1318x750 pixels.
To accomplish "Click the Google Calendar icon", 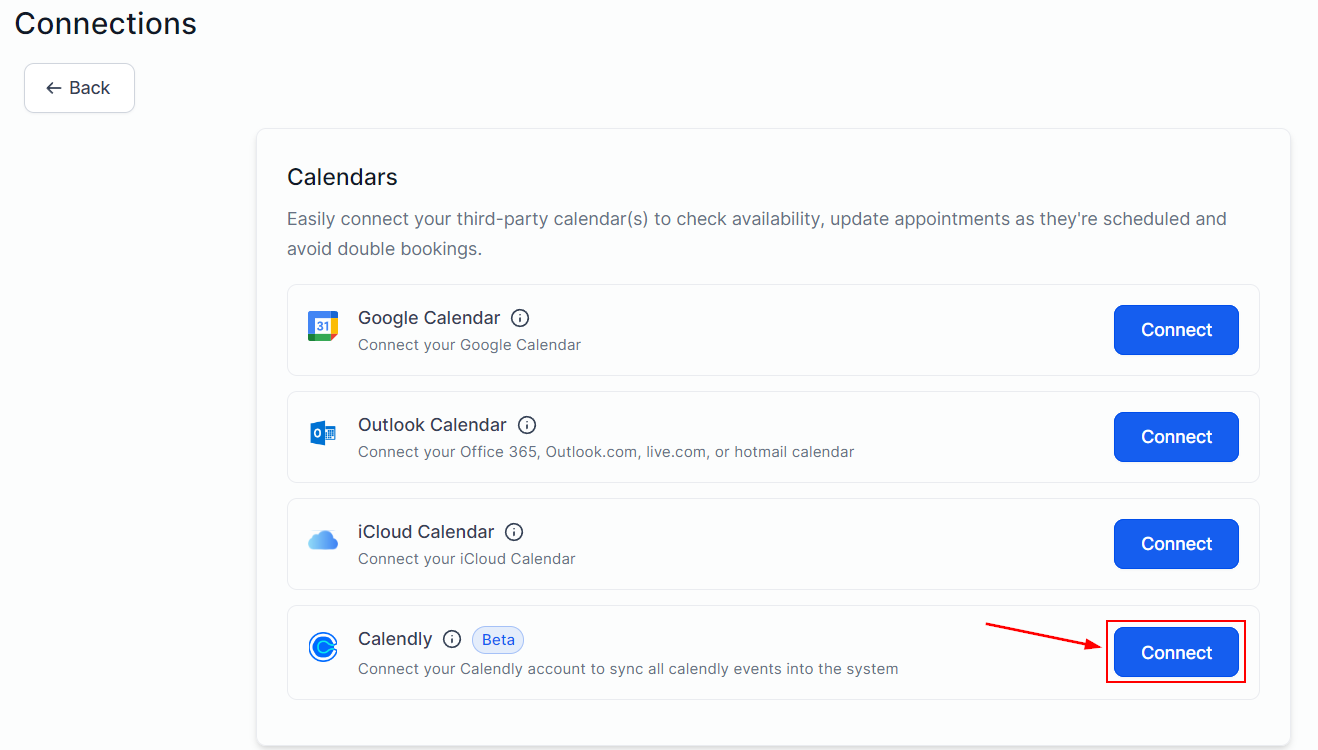I will (x=322, y=326).
